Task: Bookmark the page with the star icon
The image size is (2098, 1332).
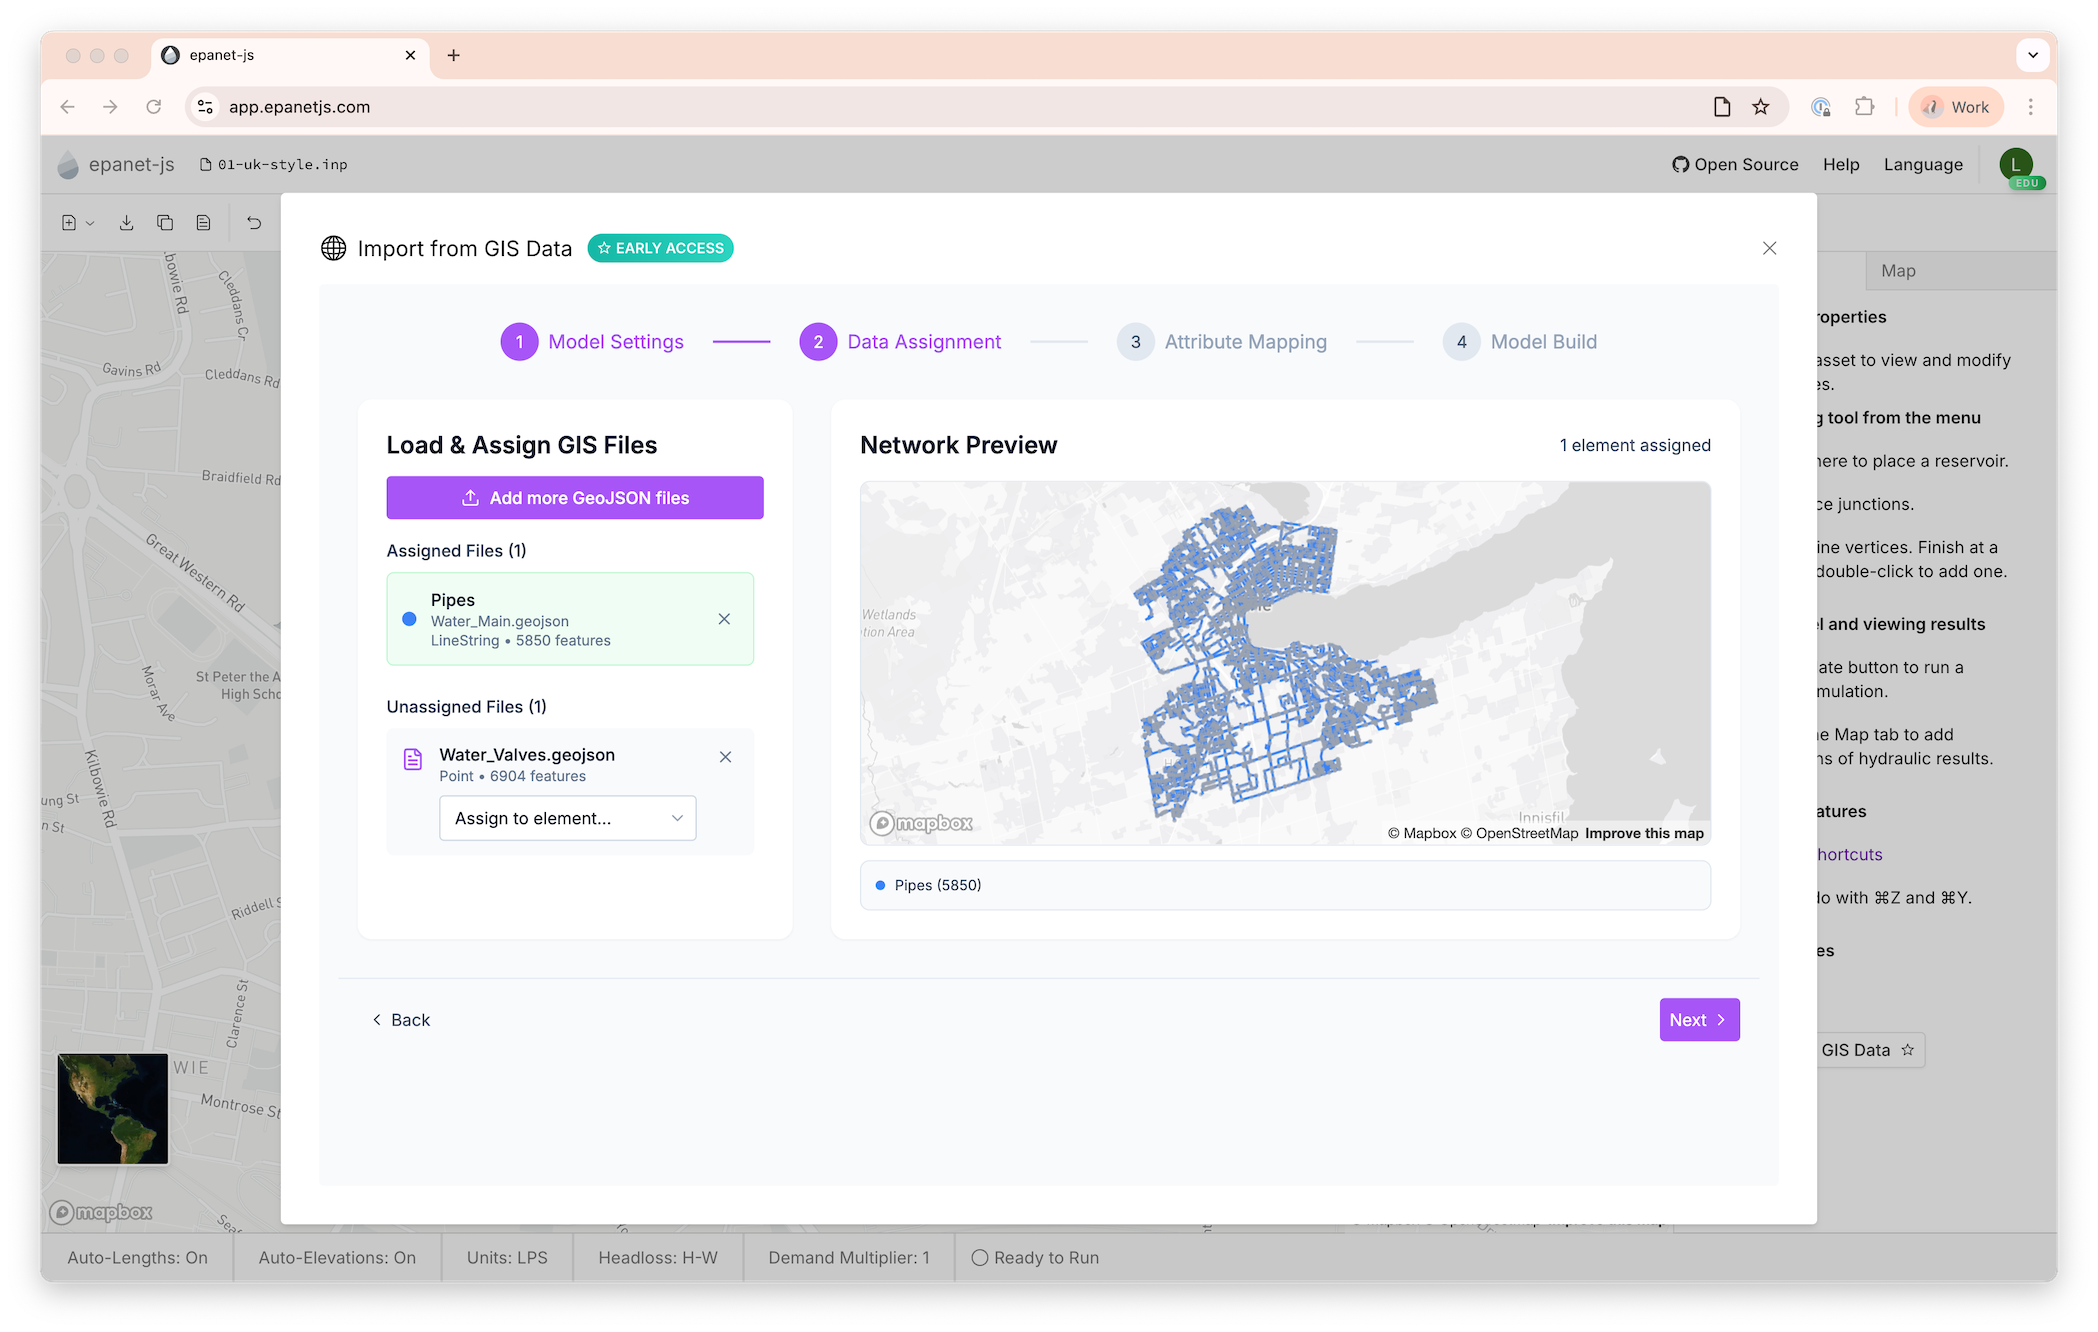Action: click(x=1761, y=107)
